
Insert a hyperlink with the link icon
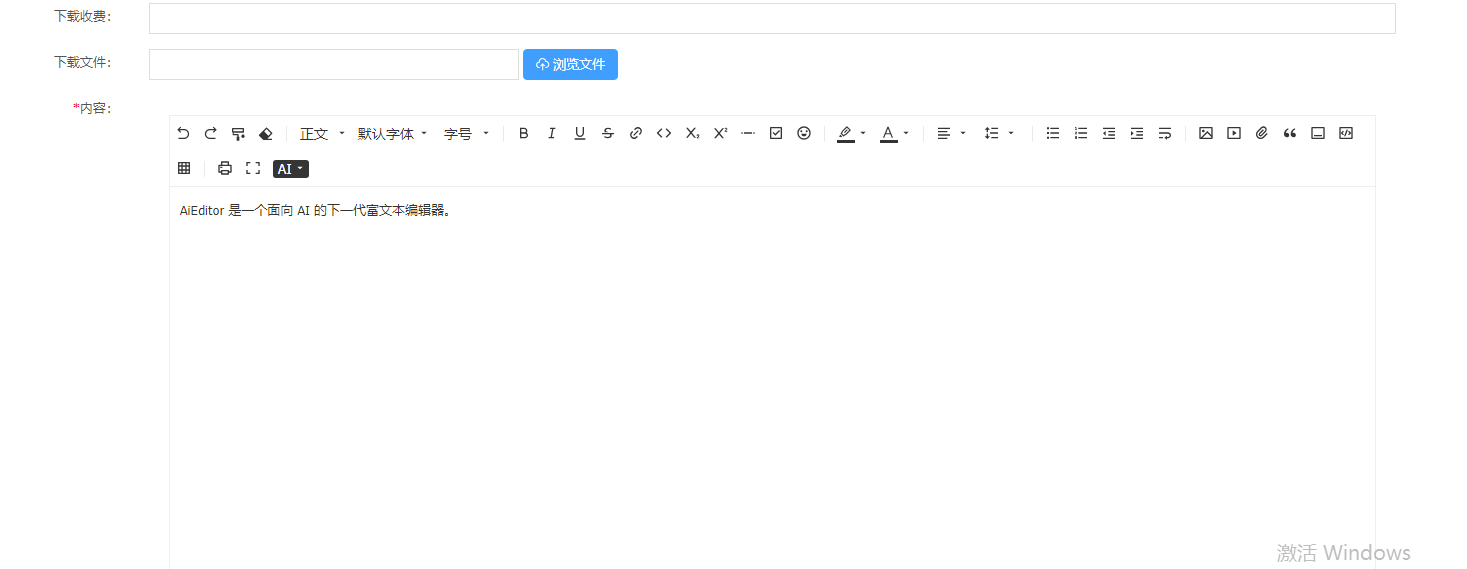(x=636, y=133)
